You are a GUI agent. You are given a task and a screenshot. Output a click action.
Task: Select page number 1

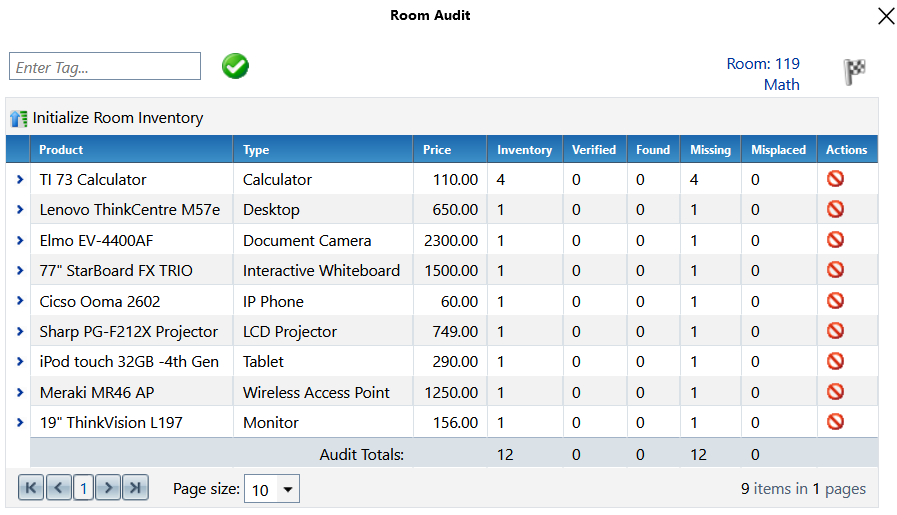coord(84,488)
